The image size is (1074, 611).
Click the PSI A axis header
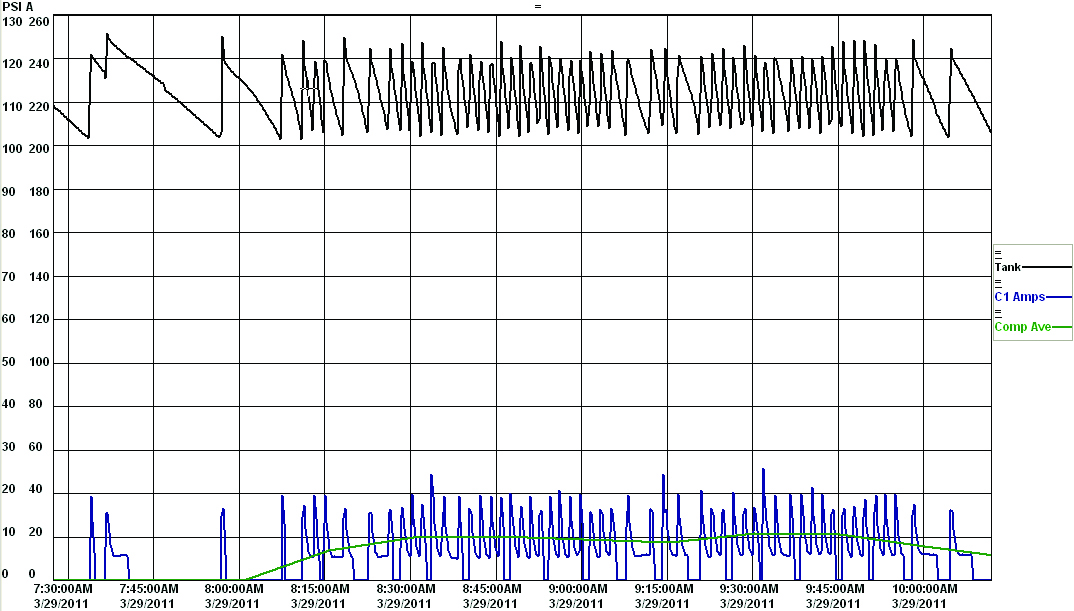tap(18, 7)
